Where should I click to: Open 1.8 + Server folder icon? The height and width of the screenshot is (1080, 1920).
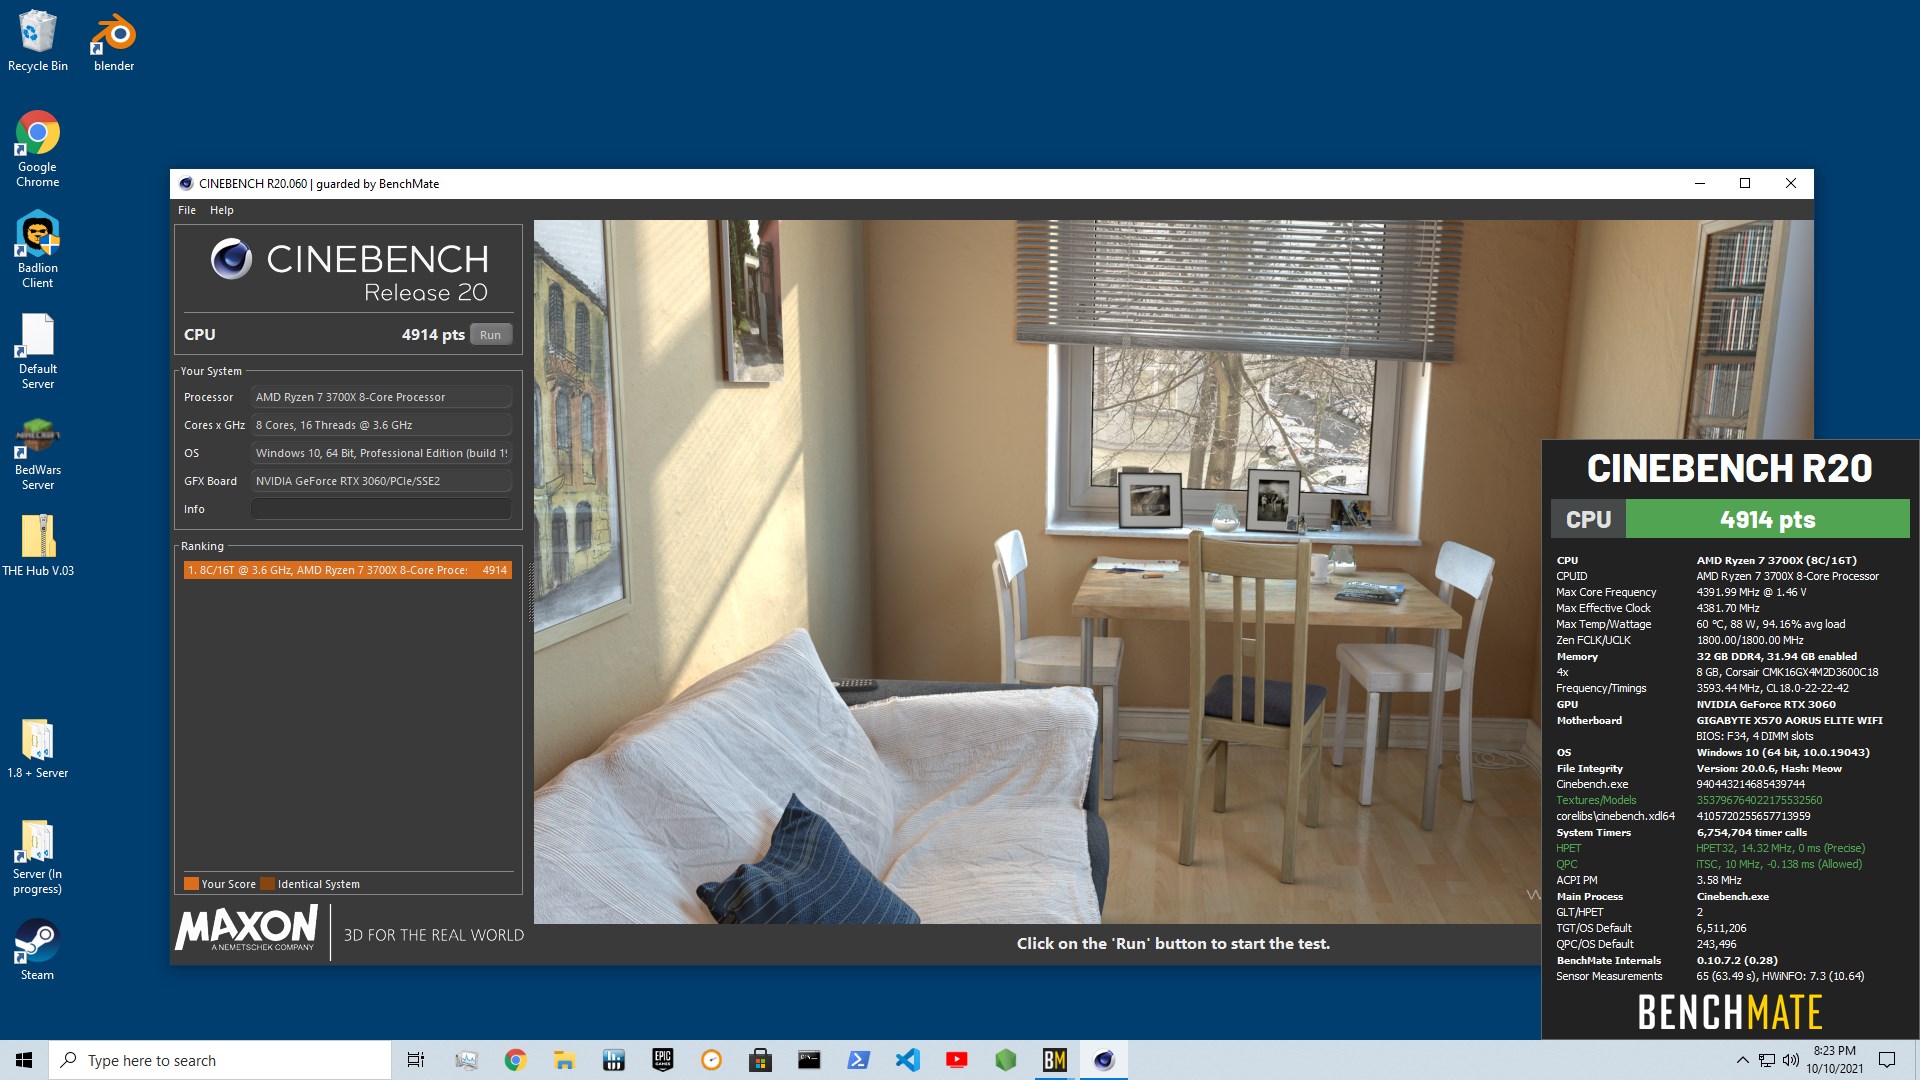point(38,749)
